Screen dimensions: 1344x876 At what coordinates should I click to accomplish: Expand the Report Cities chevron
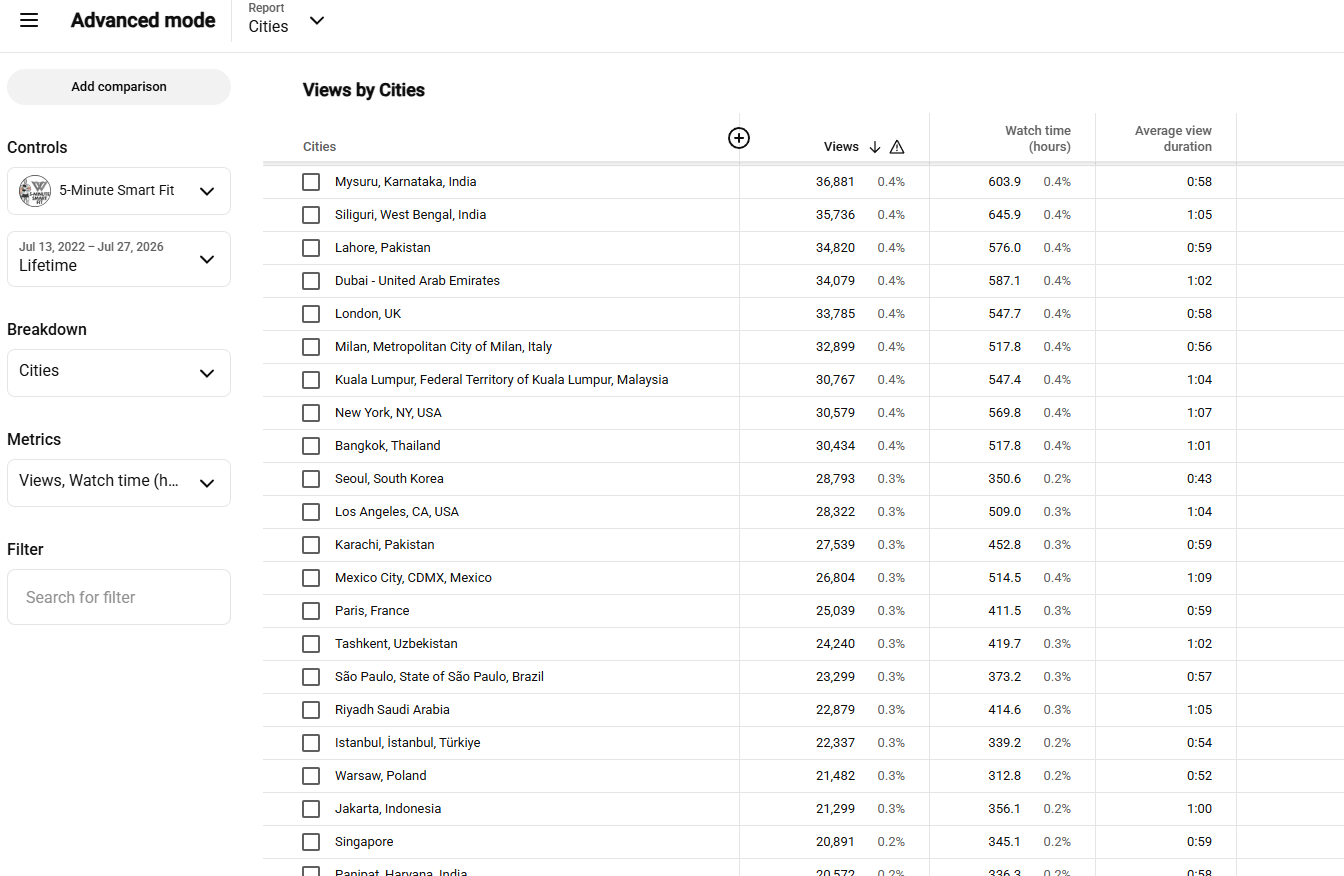(x=317, y=21)
